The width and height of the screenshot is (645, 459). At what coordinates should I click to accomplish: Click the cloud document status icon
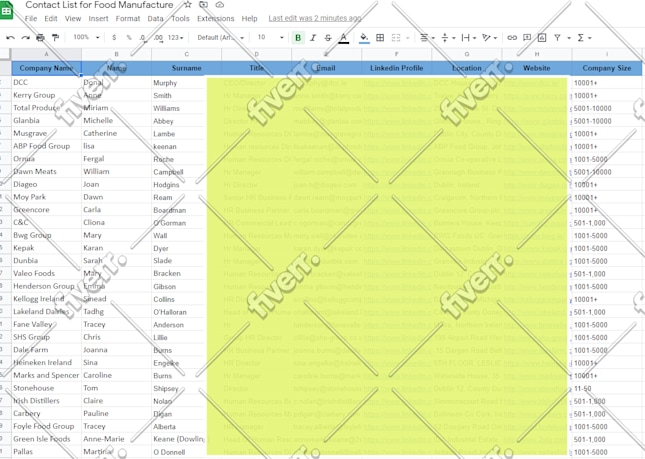pos(220,5)
